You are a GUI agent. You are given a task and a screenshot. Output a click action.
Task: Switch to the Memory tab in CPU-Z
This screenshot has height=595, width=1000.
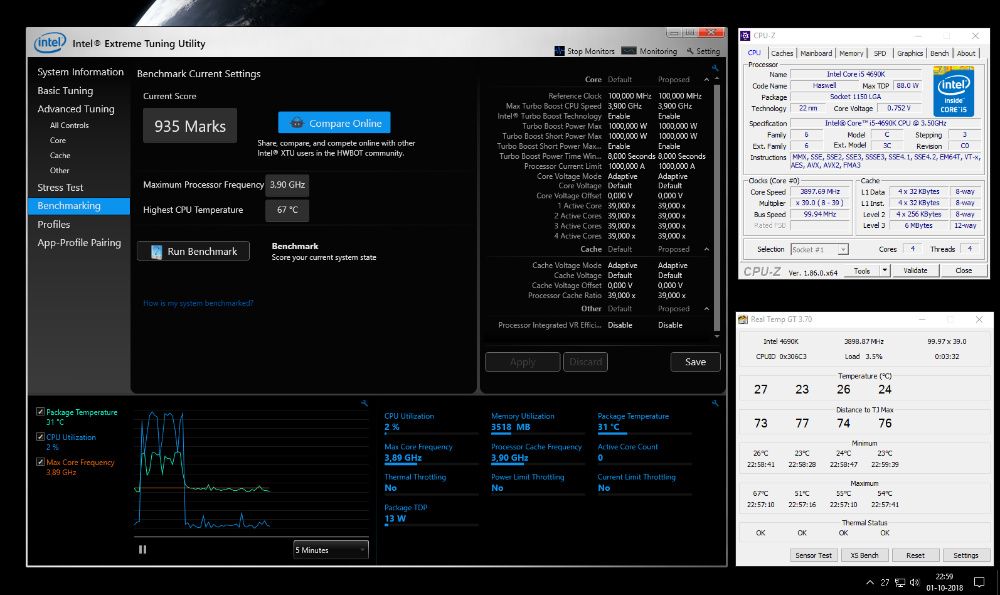851,54
